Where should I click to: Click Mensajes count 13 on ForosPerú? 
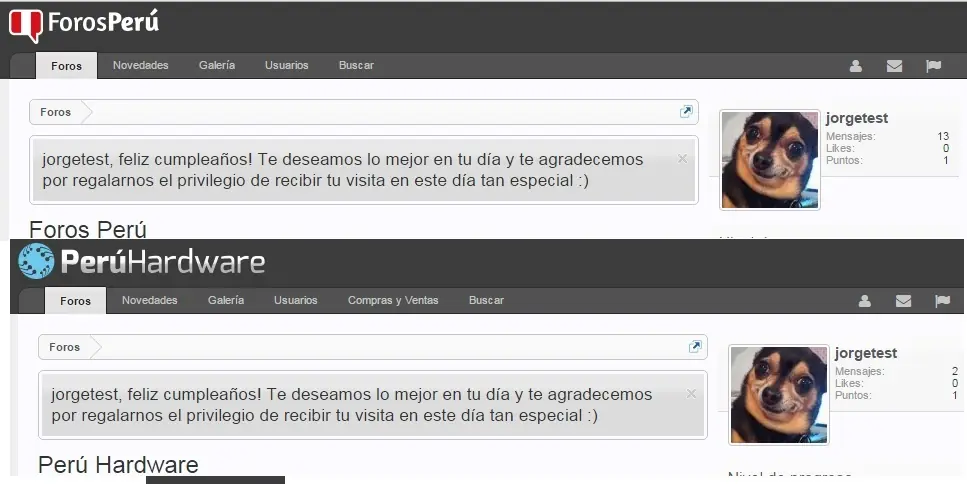pos(943,136)
